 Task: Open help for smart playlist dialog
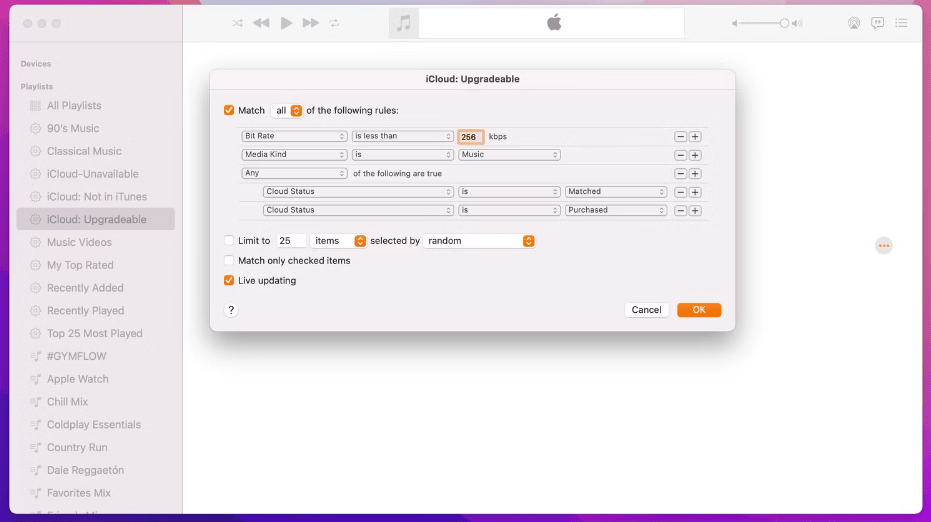click(231, 310)
